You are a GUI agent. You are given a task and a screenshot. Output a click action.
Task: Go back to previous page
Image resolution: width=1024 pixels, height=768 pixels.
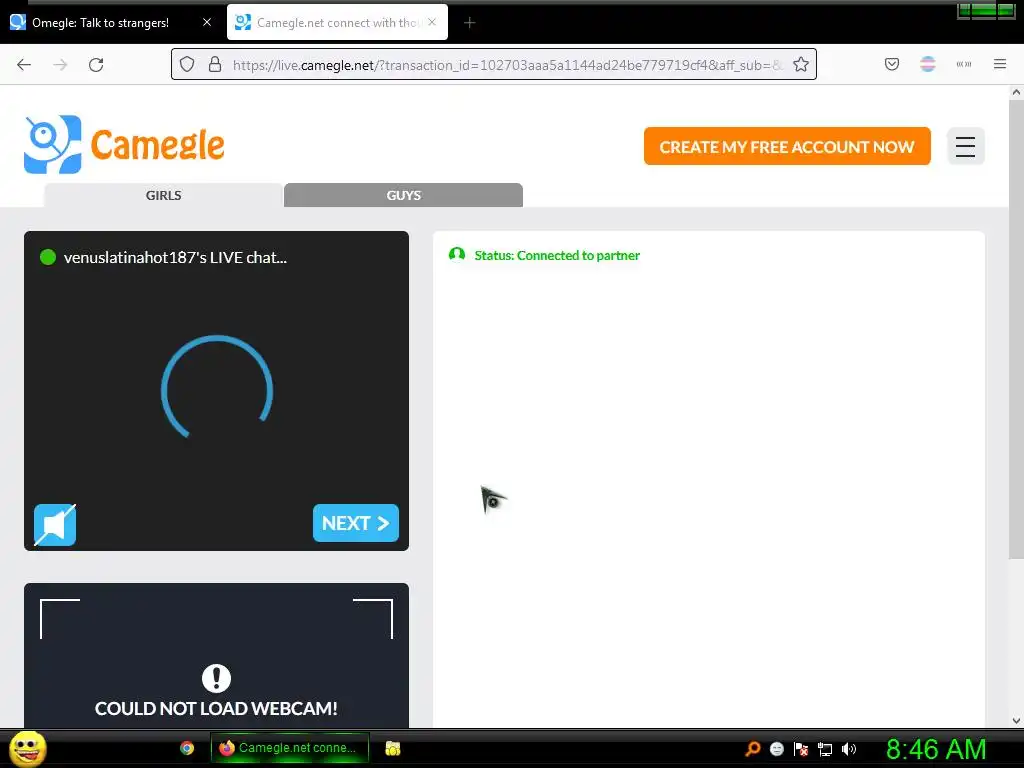click(24, 65)
